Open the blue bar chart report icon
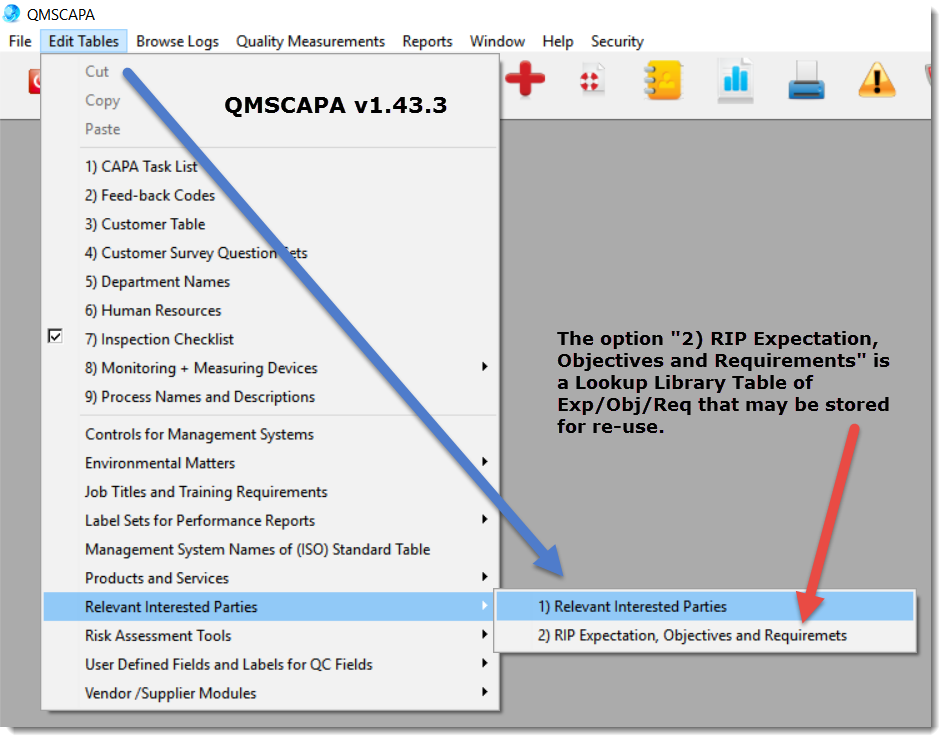The width and height of the screenshot is (946, 742). [x=735, y=80]
